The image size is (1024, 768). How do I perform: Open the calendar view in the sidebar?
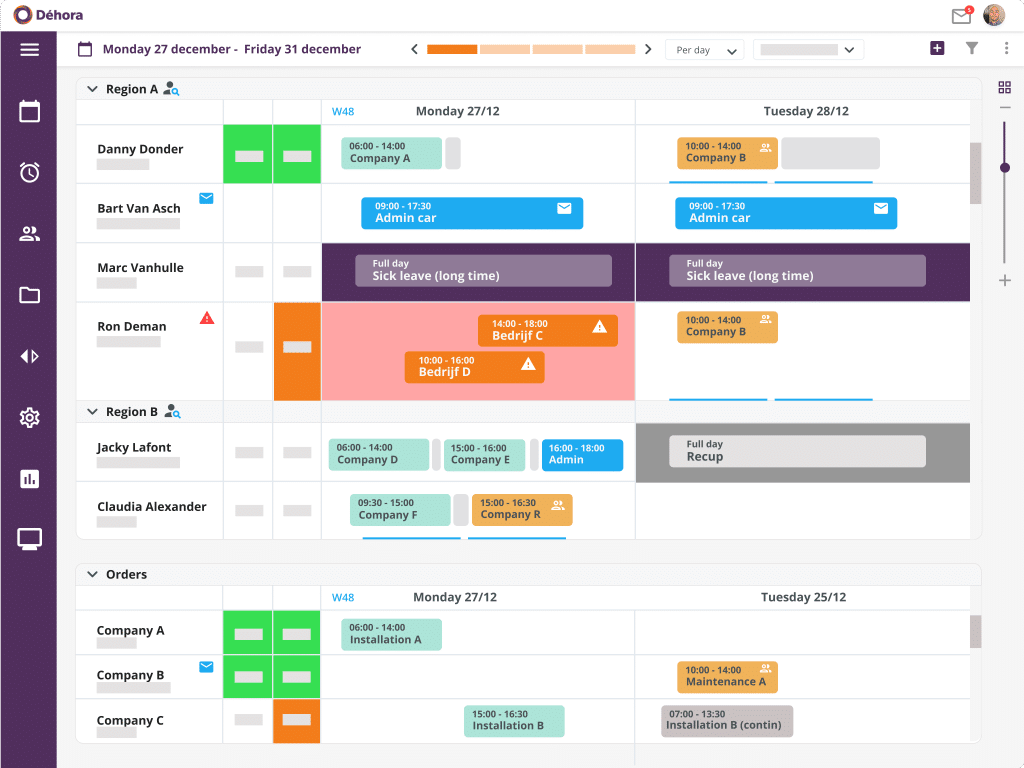coord(29,112)
